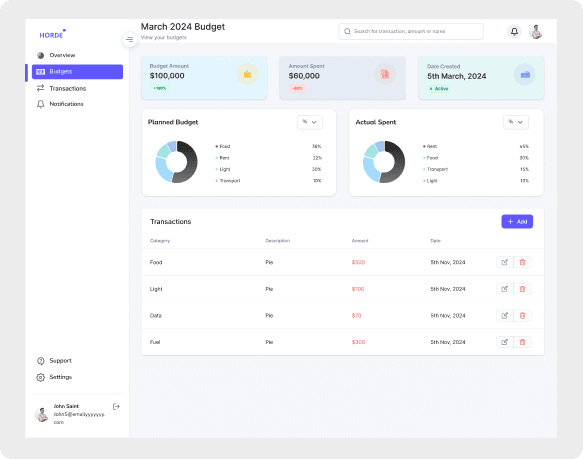Collapse sidebar using the hamburger toggle icon
This screenshot has height=459, width=583.
(x=130, y=39)
